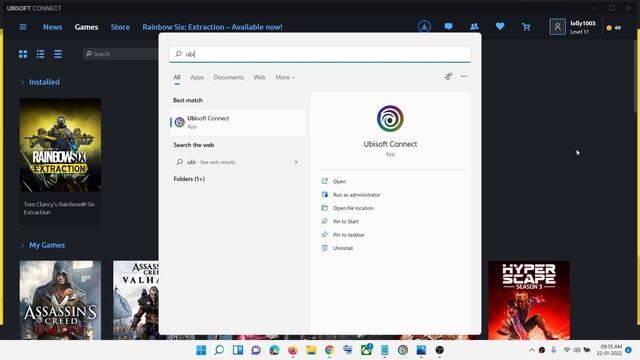Screen dimensions: 640x360
Task: Expand the More filter dropdown
Action: (285, 77)
